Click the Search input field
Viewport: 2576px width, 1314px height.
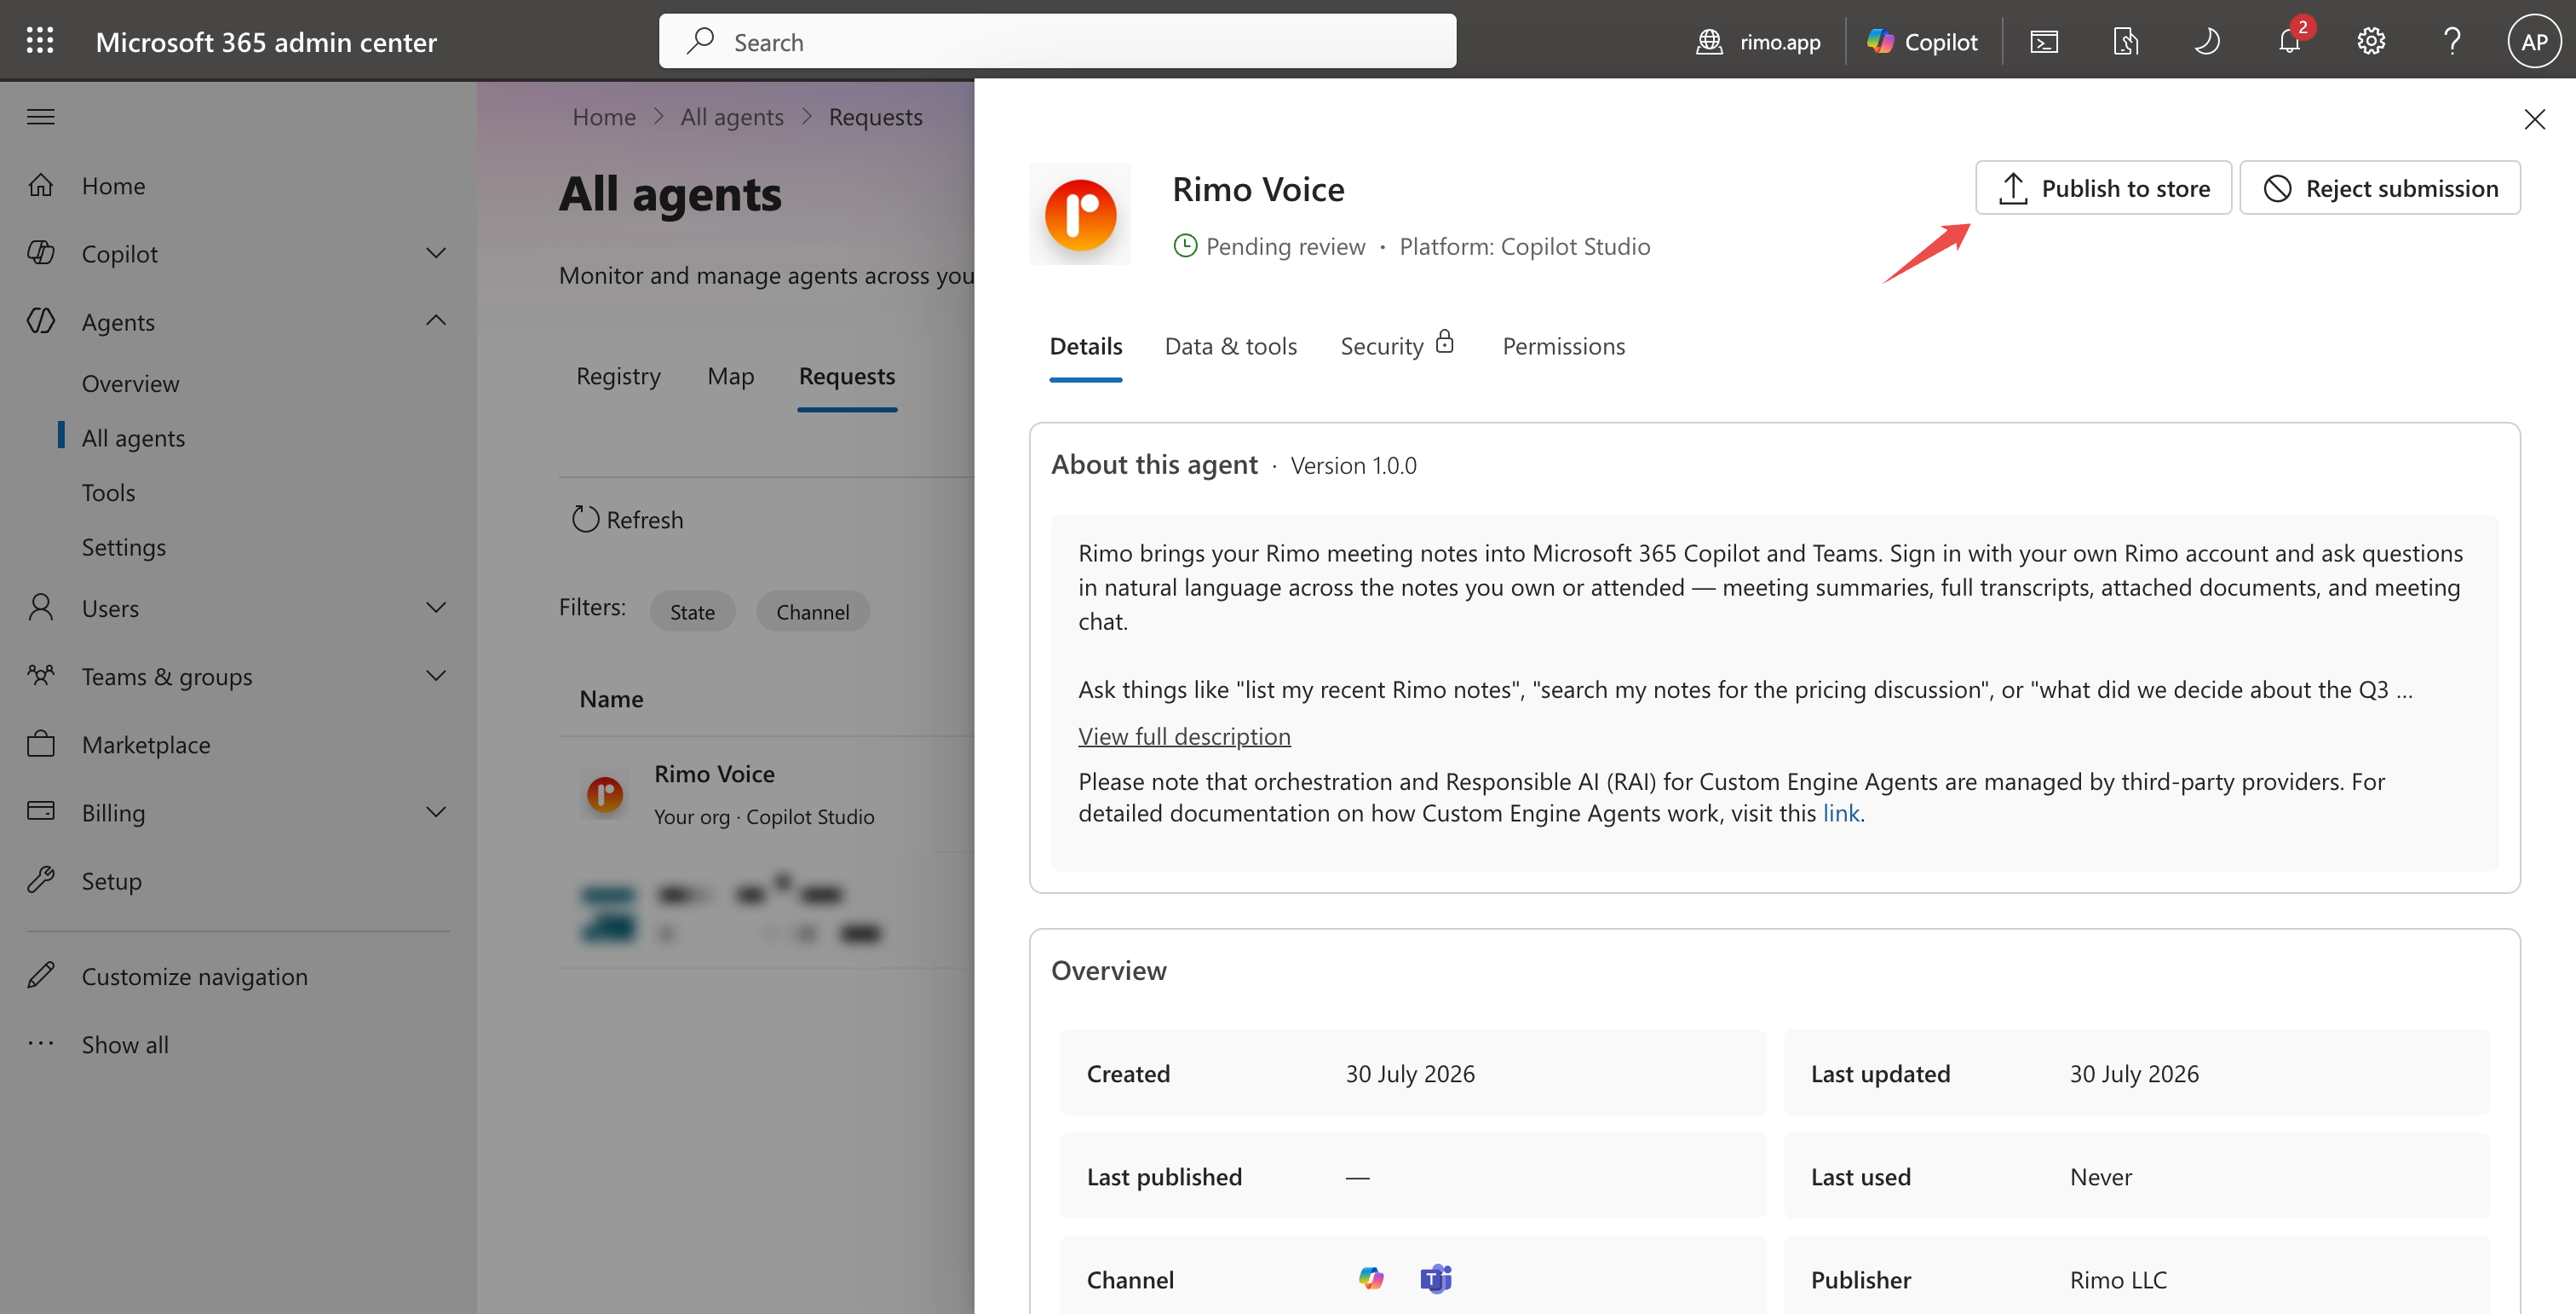[1058, 41]
